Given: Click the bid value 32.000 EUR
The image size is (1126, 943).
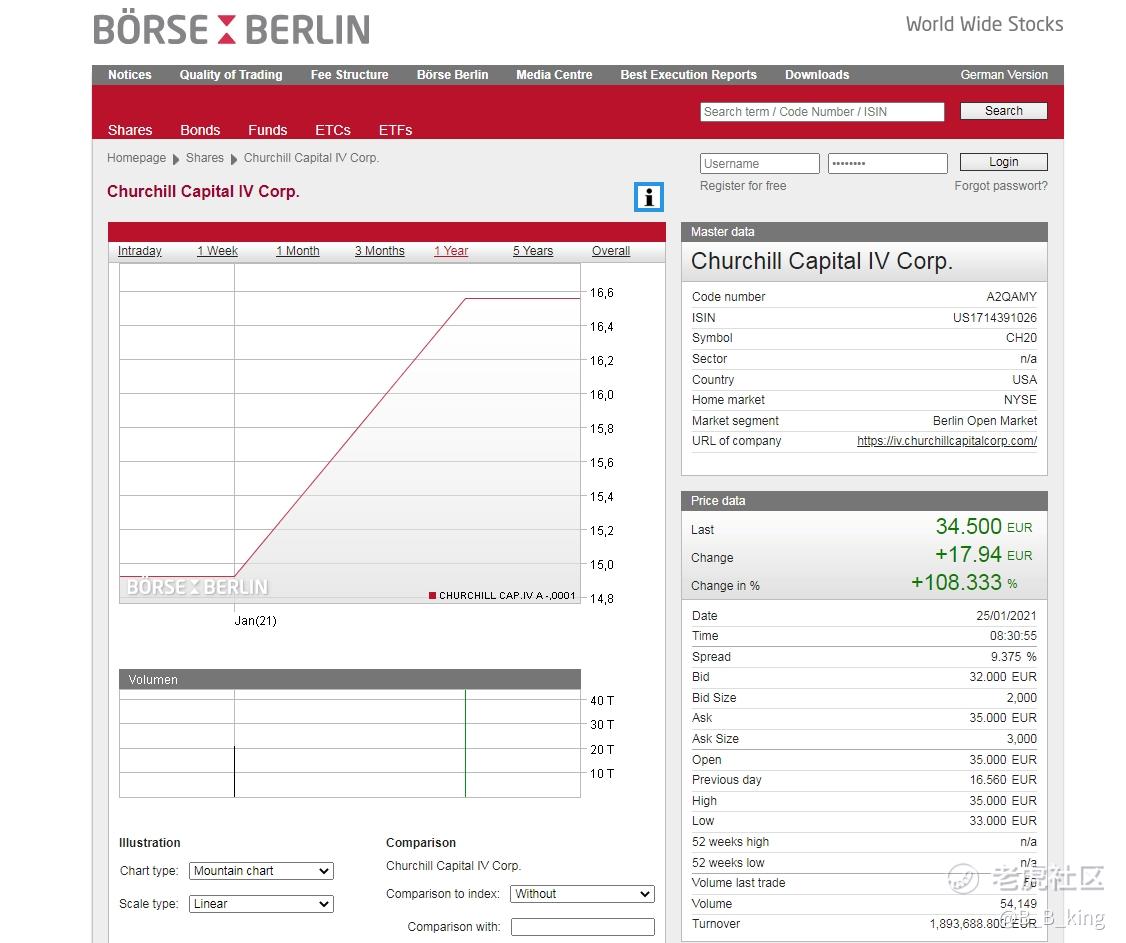Looking at the screenshot, I should (x=1003, y=677).
